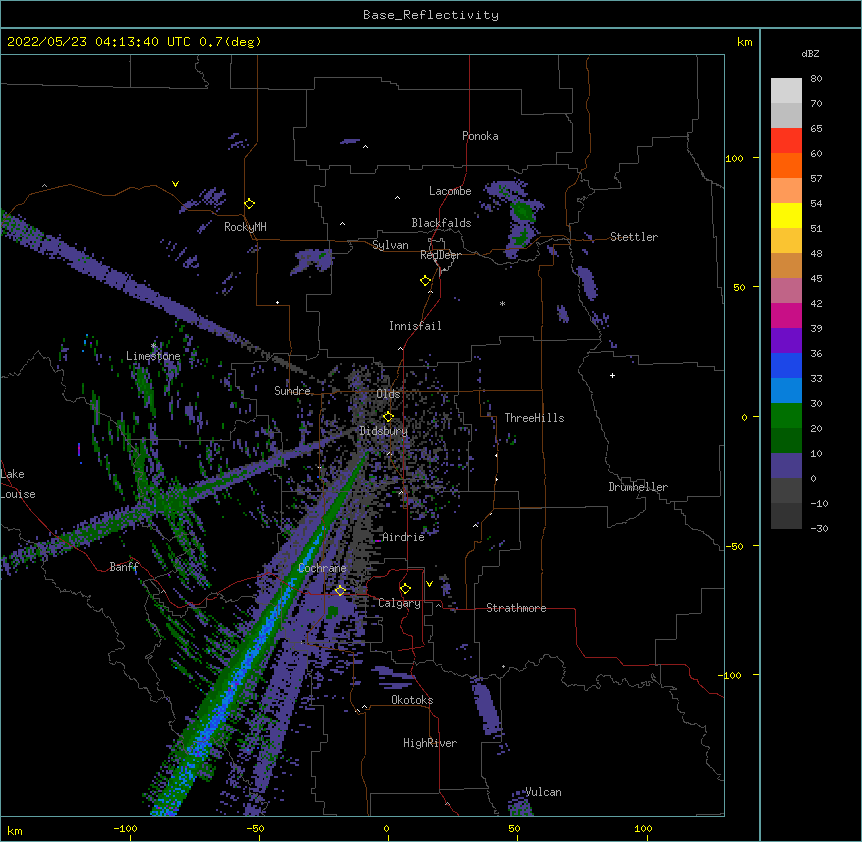
Task: Select the pink 45-42 dBZ legend swatch
Action: [786, 291]
